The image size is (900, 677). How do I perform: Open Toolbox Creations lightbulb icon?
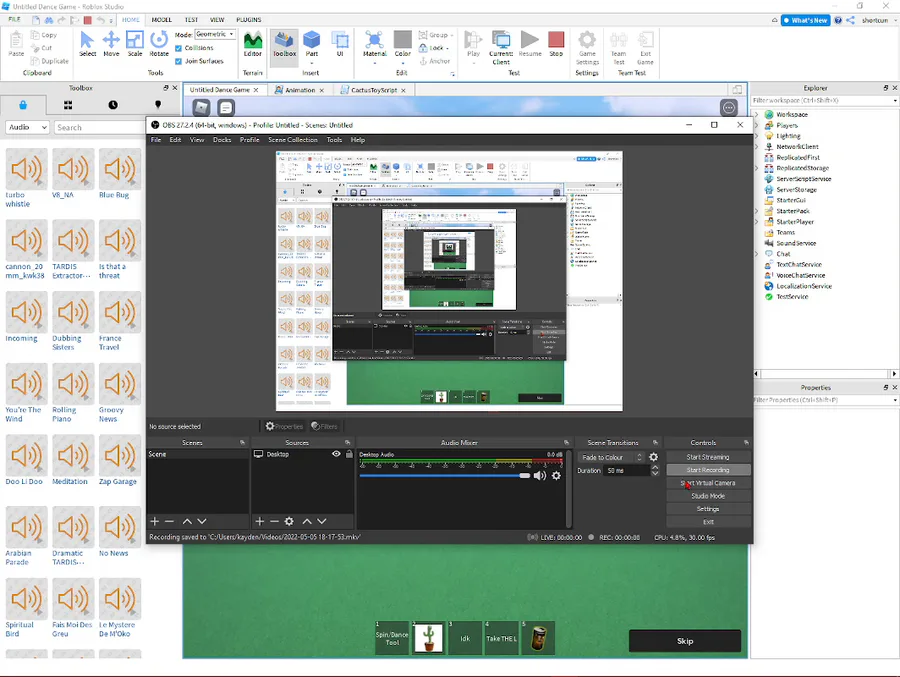point(158,105)
